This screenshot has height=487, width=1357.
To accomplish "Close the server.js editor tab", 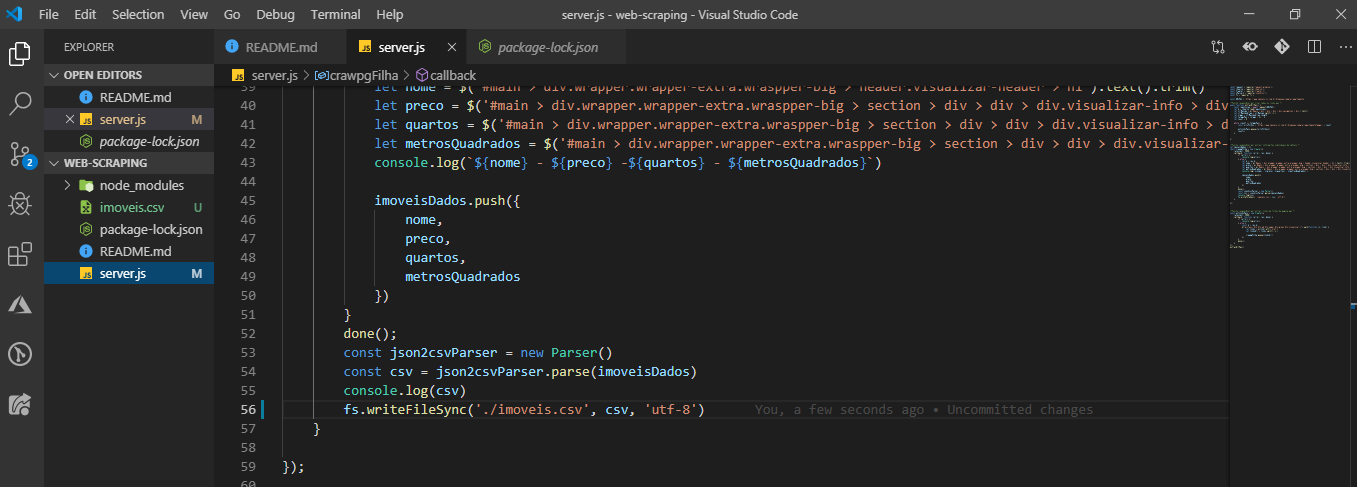I will coord(452,47).
